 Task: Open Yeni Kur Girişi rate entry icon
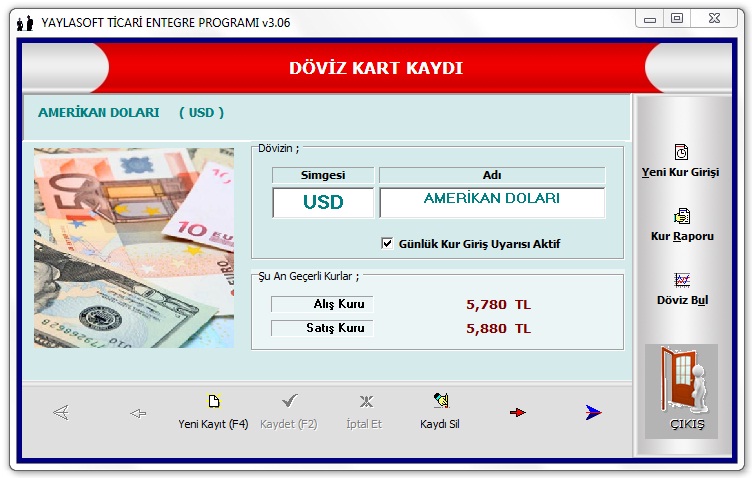681,152
